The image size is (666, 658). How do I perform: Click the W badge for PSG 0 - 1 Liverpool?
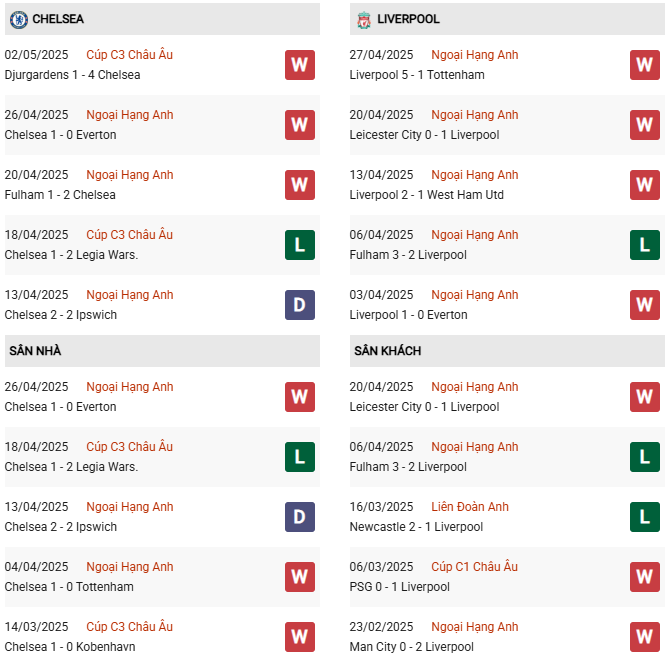[645, 577]
